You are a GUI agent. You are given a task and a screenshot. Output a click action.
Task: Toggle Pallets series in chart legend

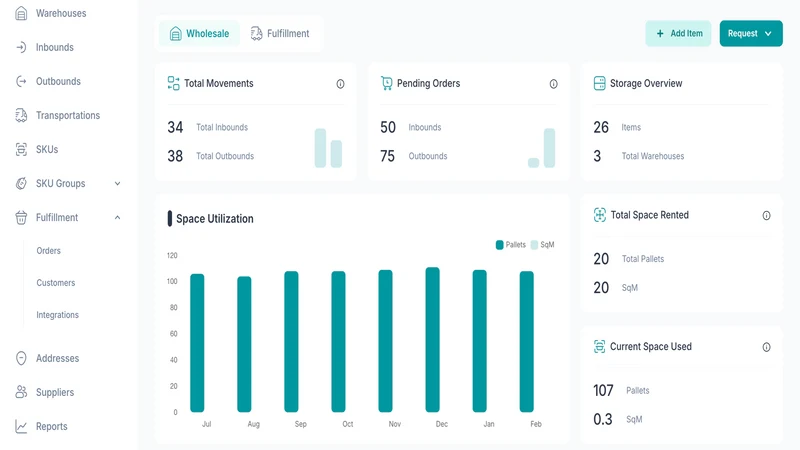click(x=511, y=245)
